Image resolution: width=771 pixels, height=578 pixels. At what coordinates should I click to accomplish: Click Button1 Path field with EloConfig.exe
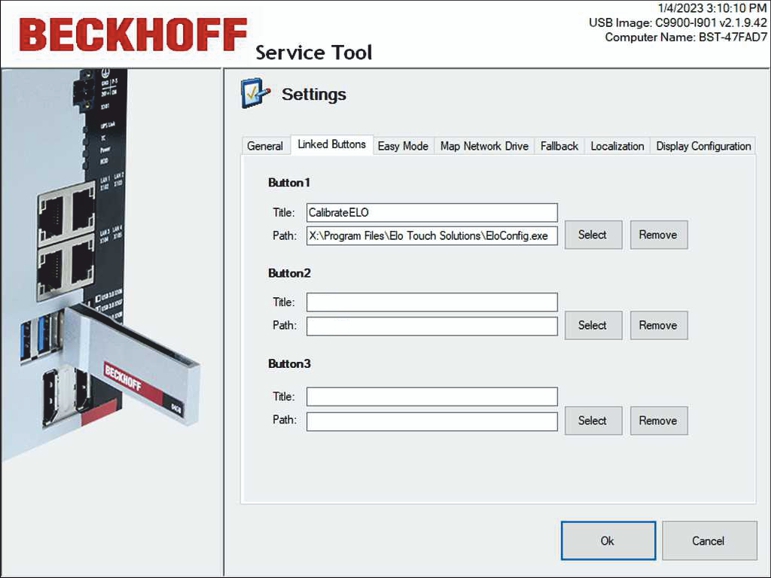click(x=432, y=236)
